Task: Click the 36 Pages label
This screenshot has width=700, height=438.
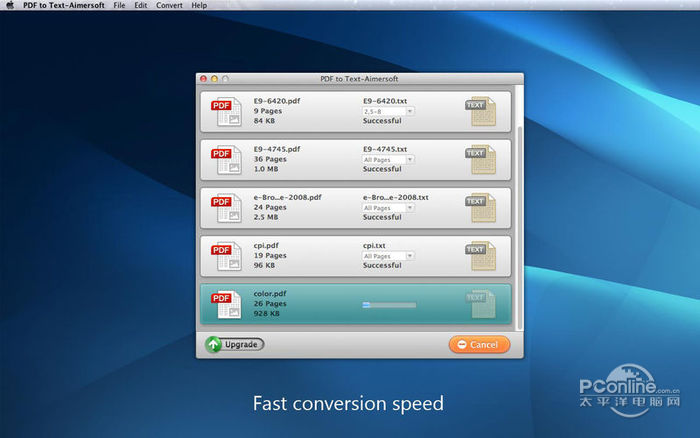Action: click(x=270, y=159)
